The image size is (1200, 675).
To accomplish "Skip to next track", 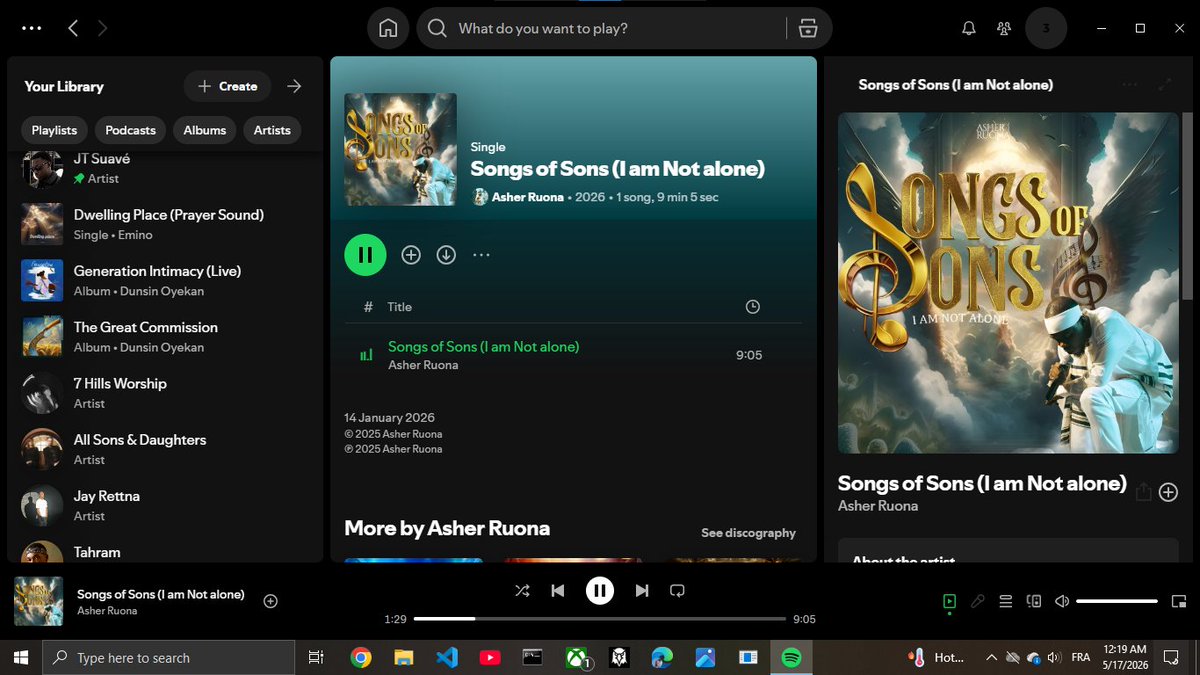I will coord(642,590).
